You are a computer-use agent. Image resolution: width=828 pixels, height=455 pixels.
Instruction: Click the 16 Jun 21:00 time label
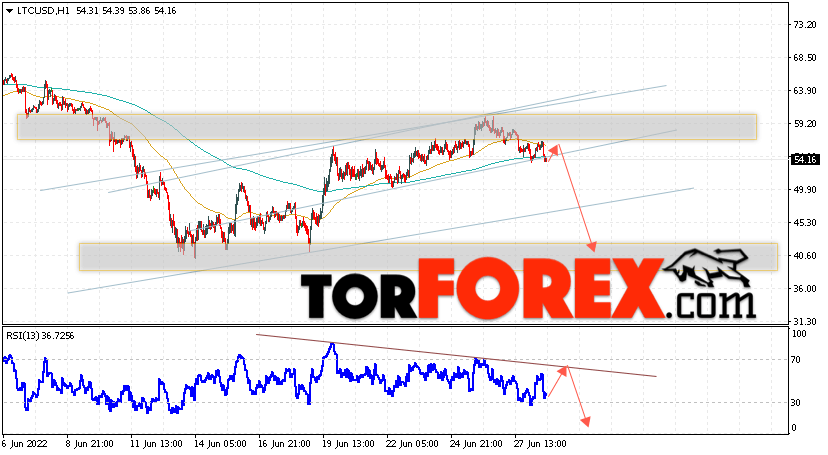pyautogui.click(x=284, y=444)
